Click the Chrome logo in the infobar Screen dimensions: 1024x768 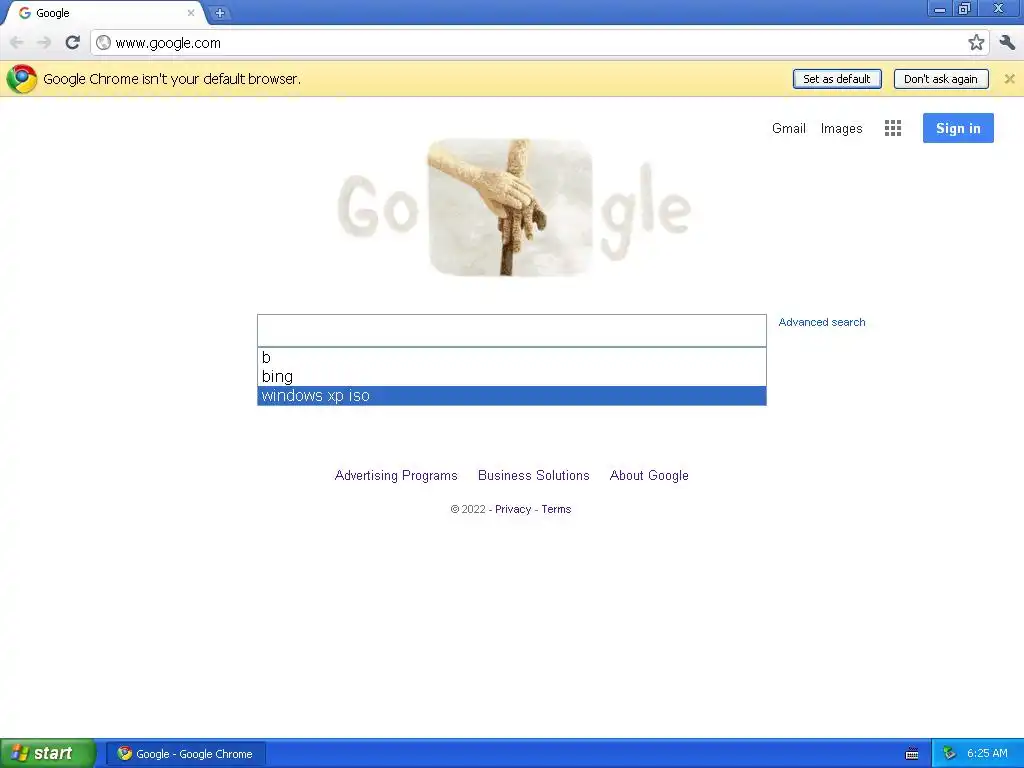[x=22, y=79]
